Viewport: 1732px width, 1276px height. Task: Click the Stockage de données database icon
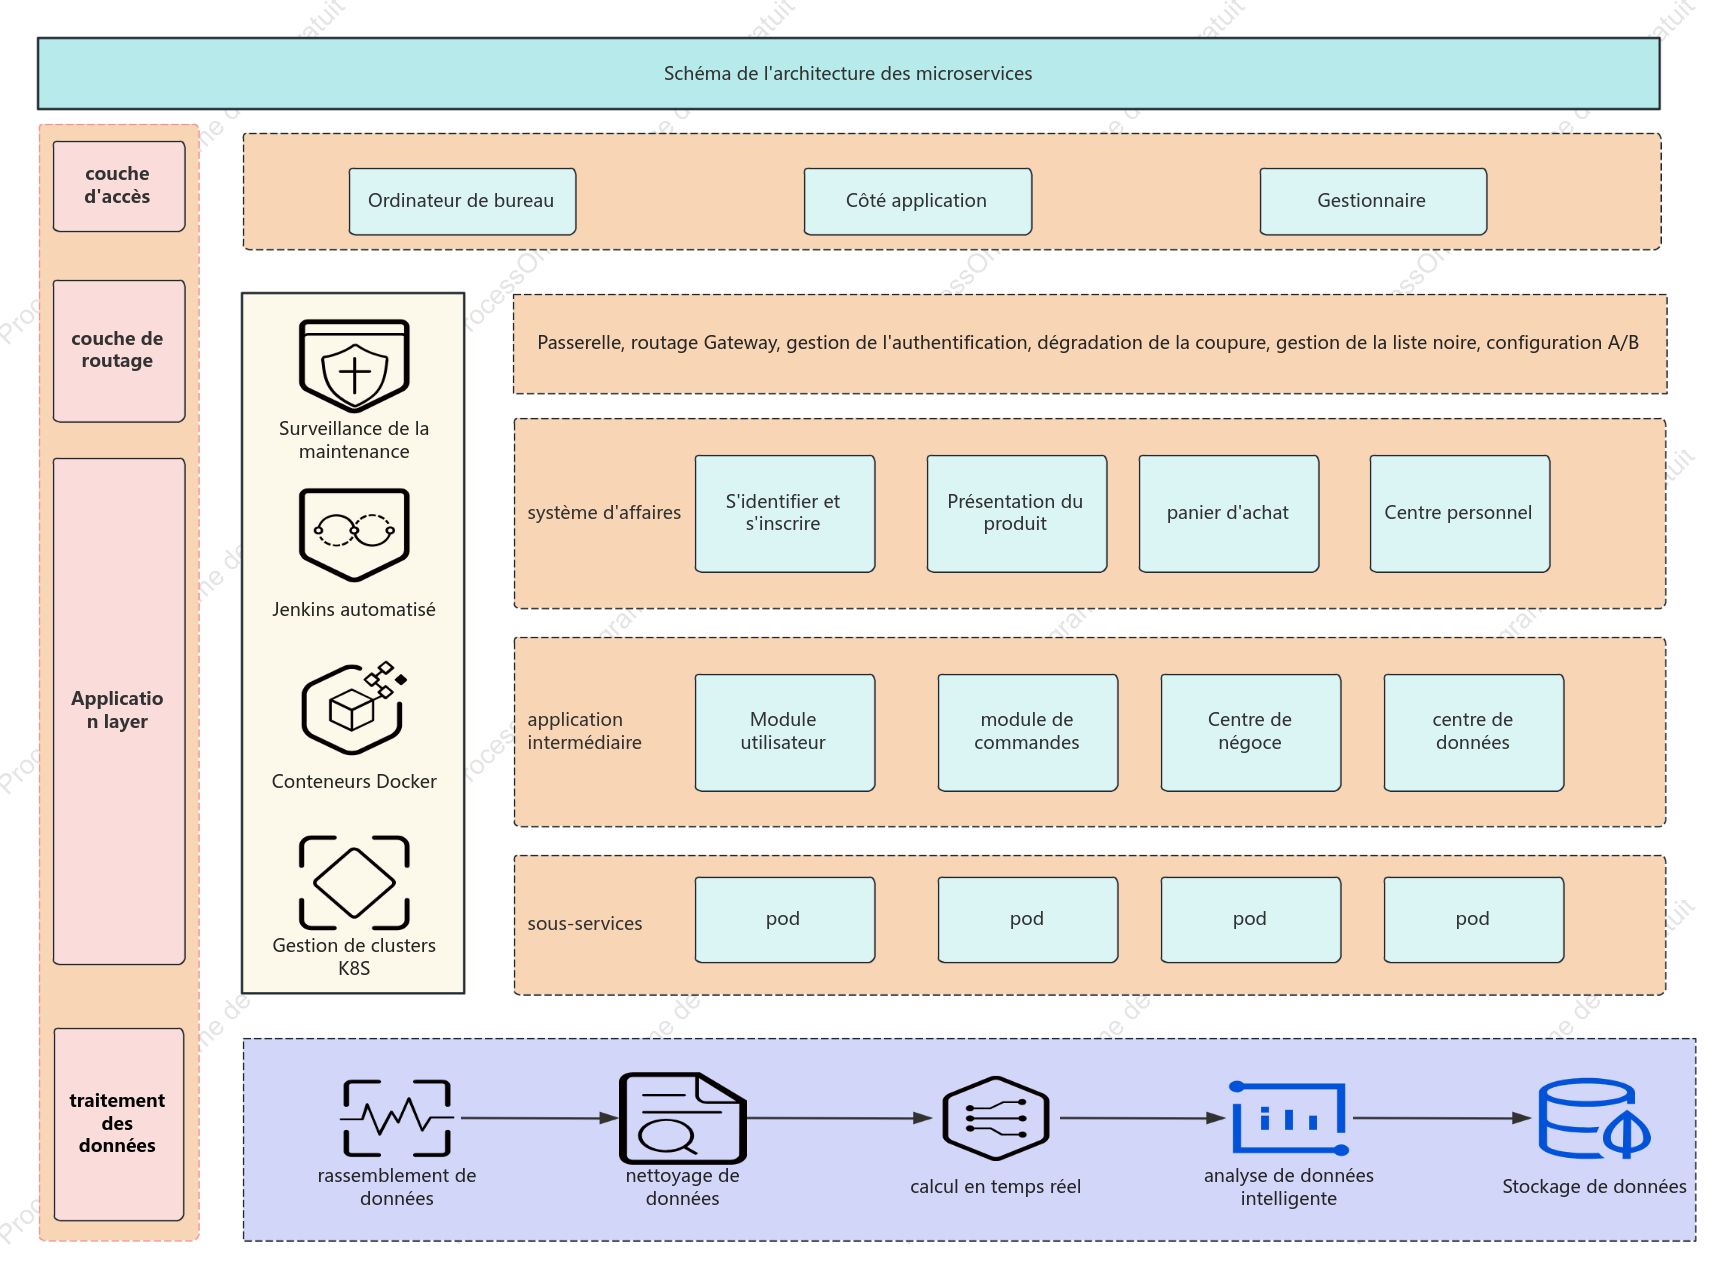click(x=1594, y=1118)
